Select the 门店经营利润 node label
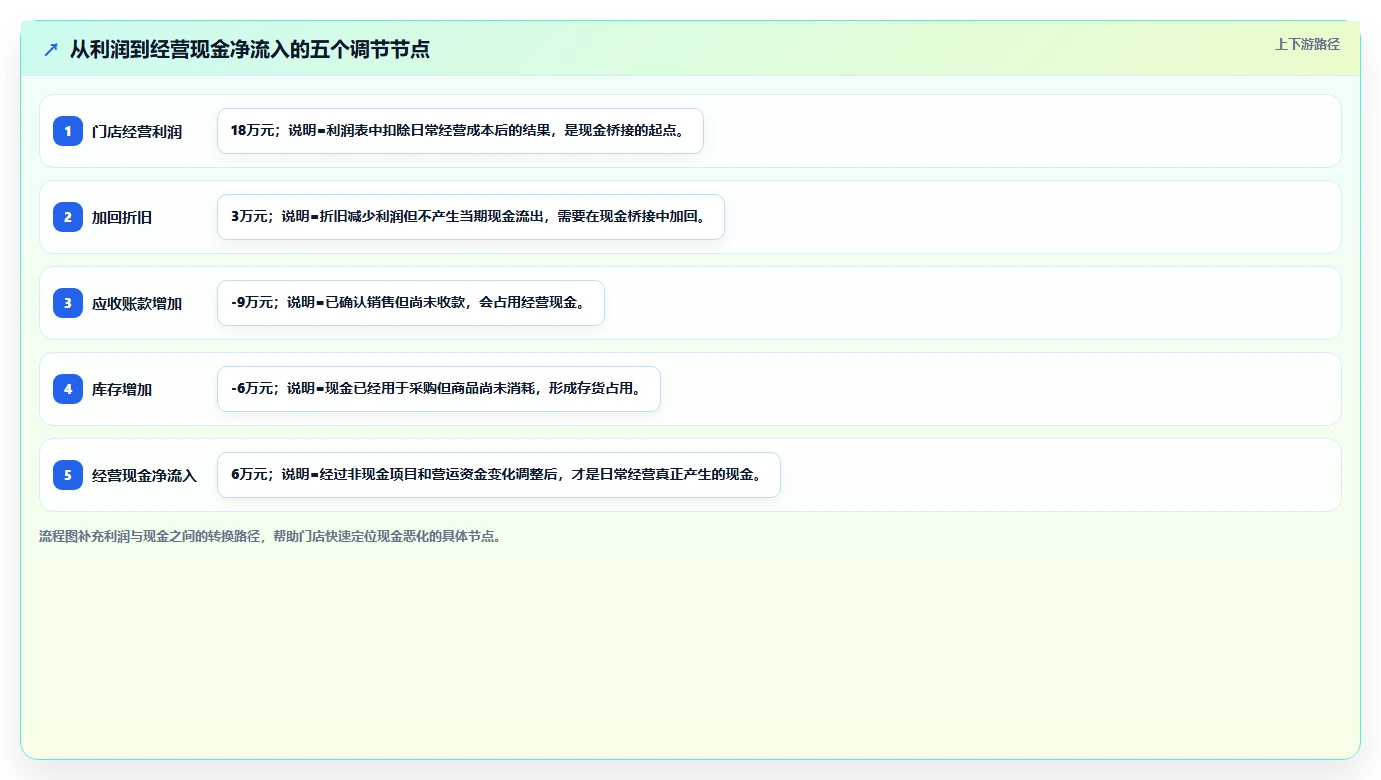The image size is (1381, 780). 137,131
